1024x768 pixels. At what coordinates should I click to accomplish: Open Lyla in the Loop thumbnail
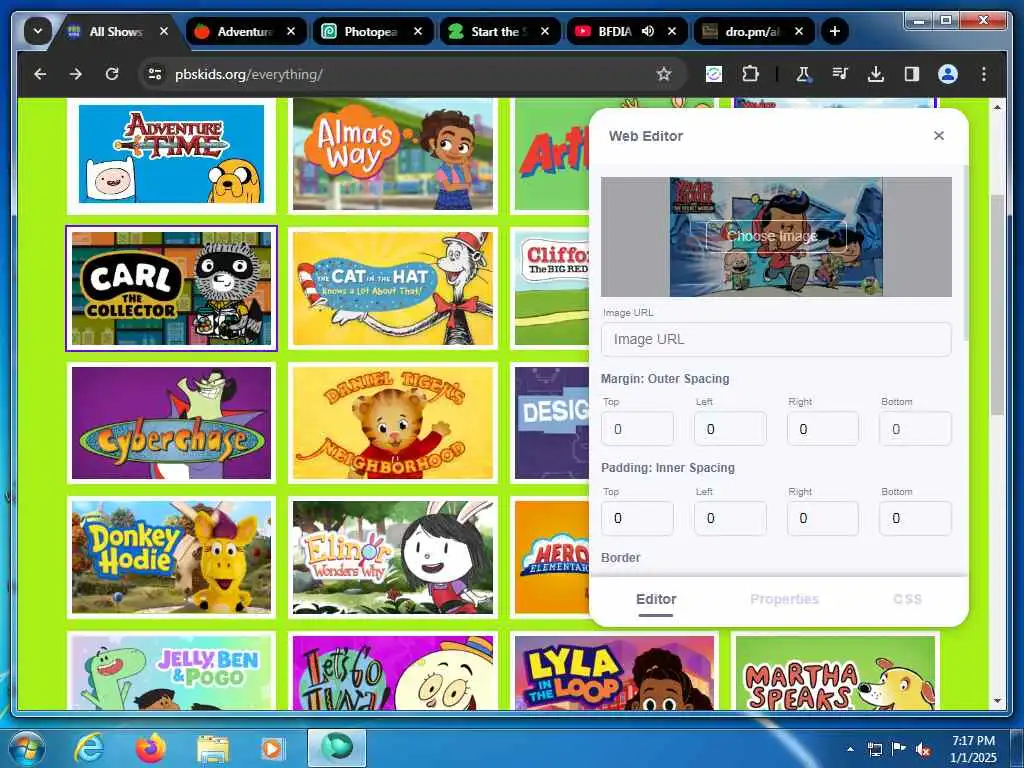pyautogui.click(x=615, y=671)
